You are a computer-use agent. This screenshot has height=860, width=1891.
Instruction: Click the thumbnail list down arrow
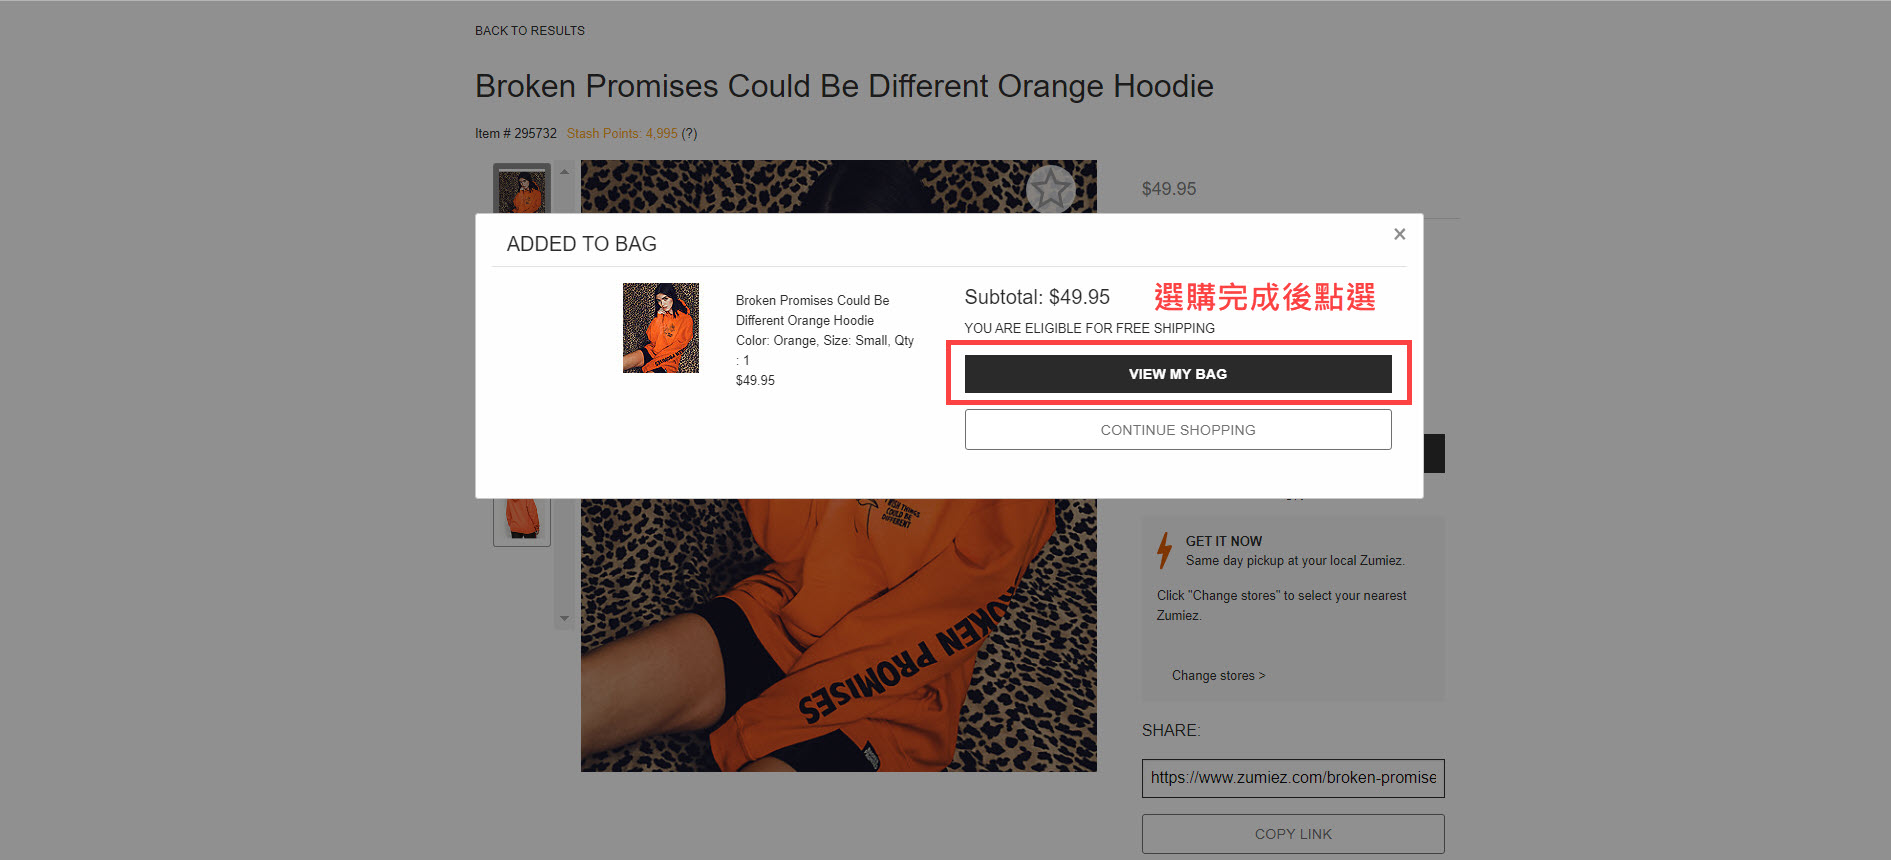(564, 618)
